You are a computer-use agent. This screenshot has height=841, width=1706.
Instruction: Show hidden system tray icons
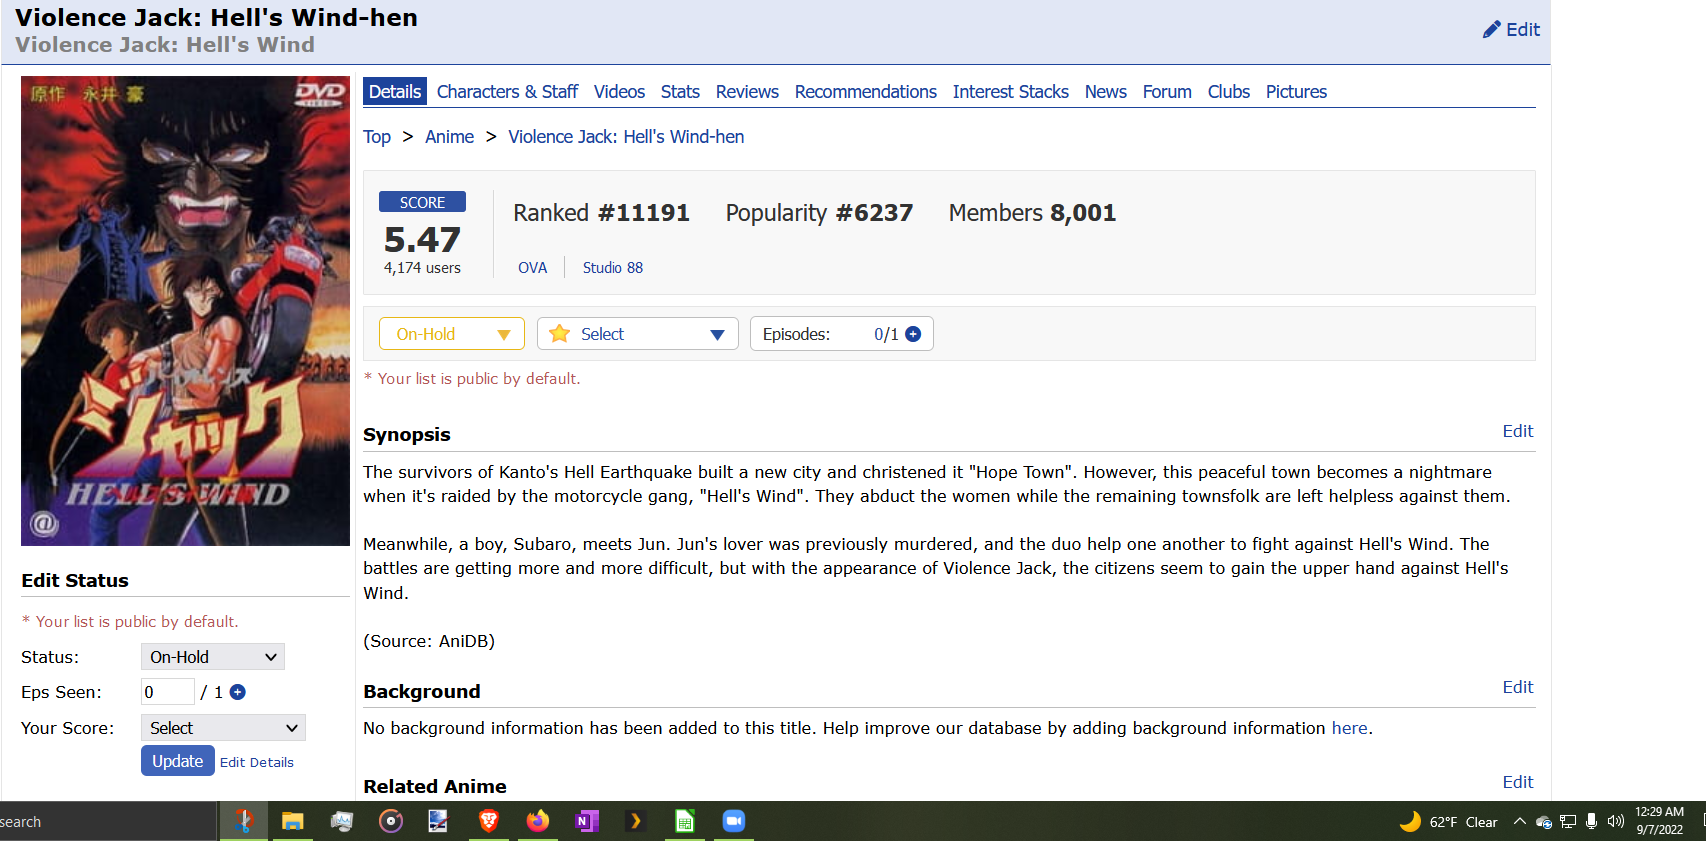(x=1519, y=821)
